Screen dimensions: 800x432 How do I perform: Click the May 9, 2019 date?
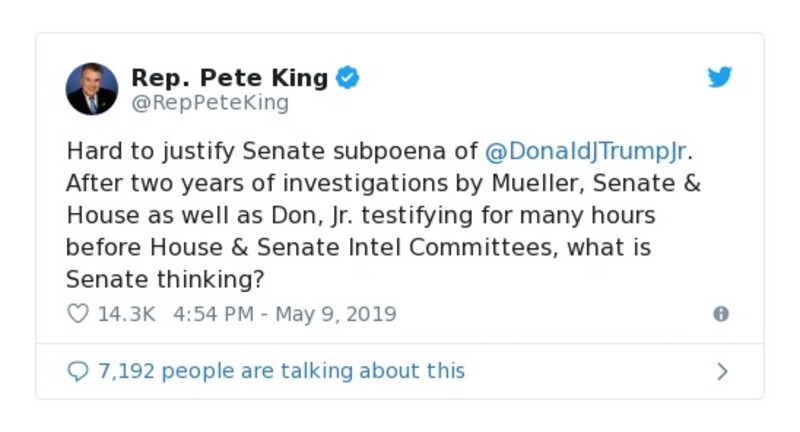pyautogui.click(x=335, y=314)
